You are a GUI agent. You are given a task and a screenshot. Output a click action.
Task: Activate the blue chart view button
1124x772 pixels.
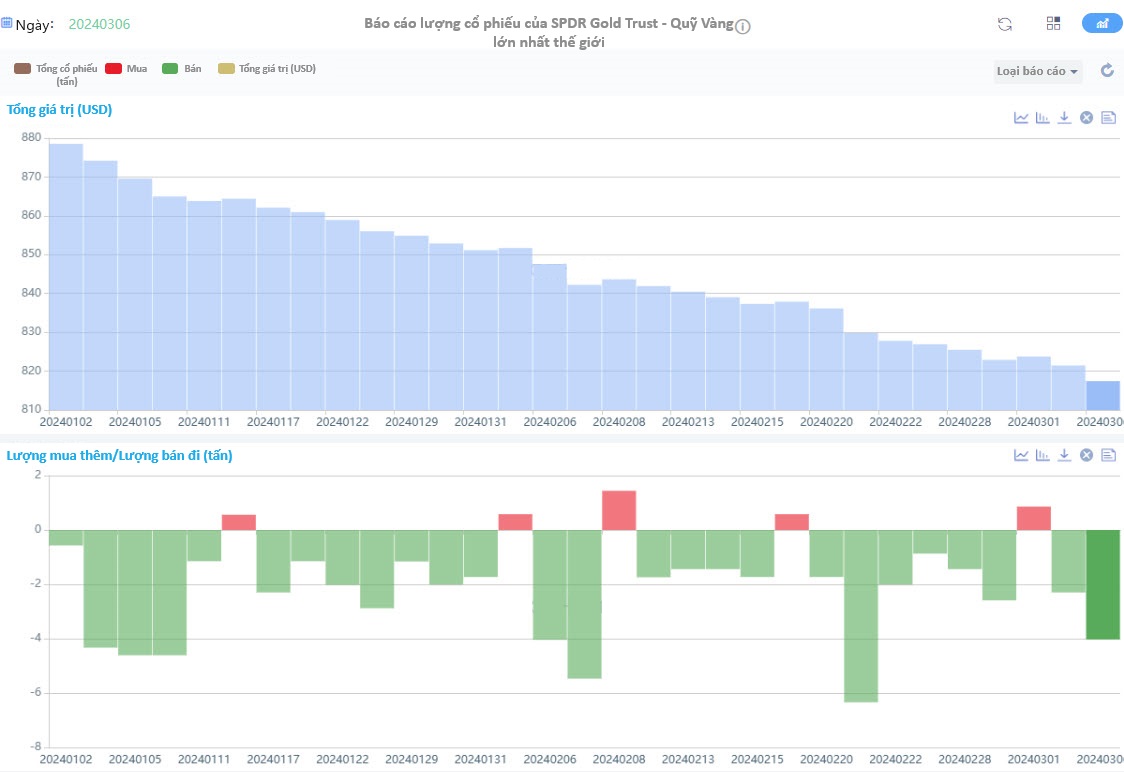1102,24
